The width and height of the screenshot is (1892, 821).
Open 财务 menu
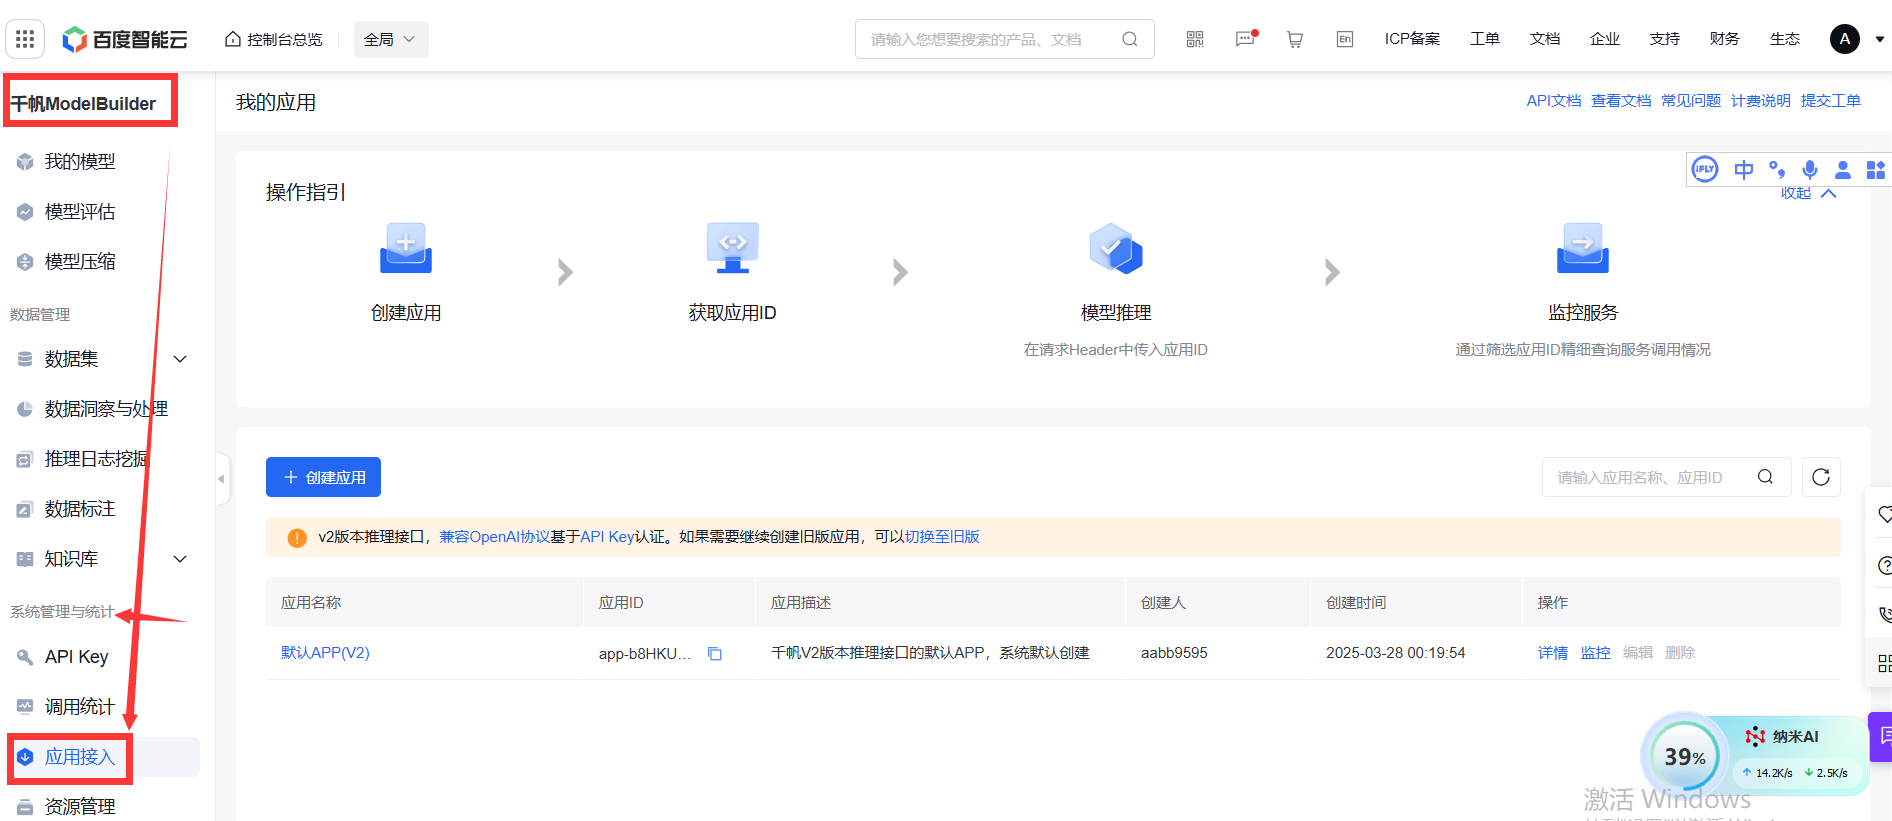click(x=1725, y=39)
